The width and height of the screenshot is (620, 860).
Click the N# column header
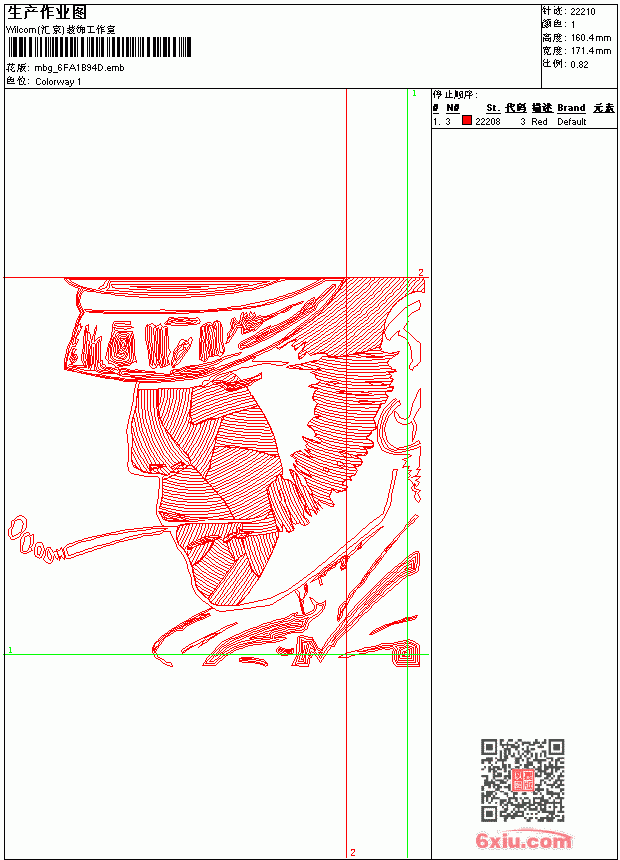[452, 108]
